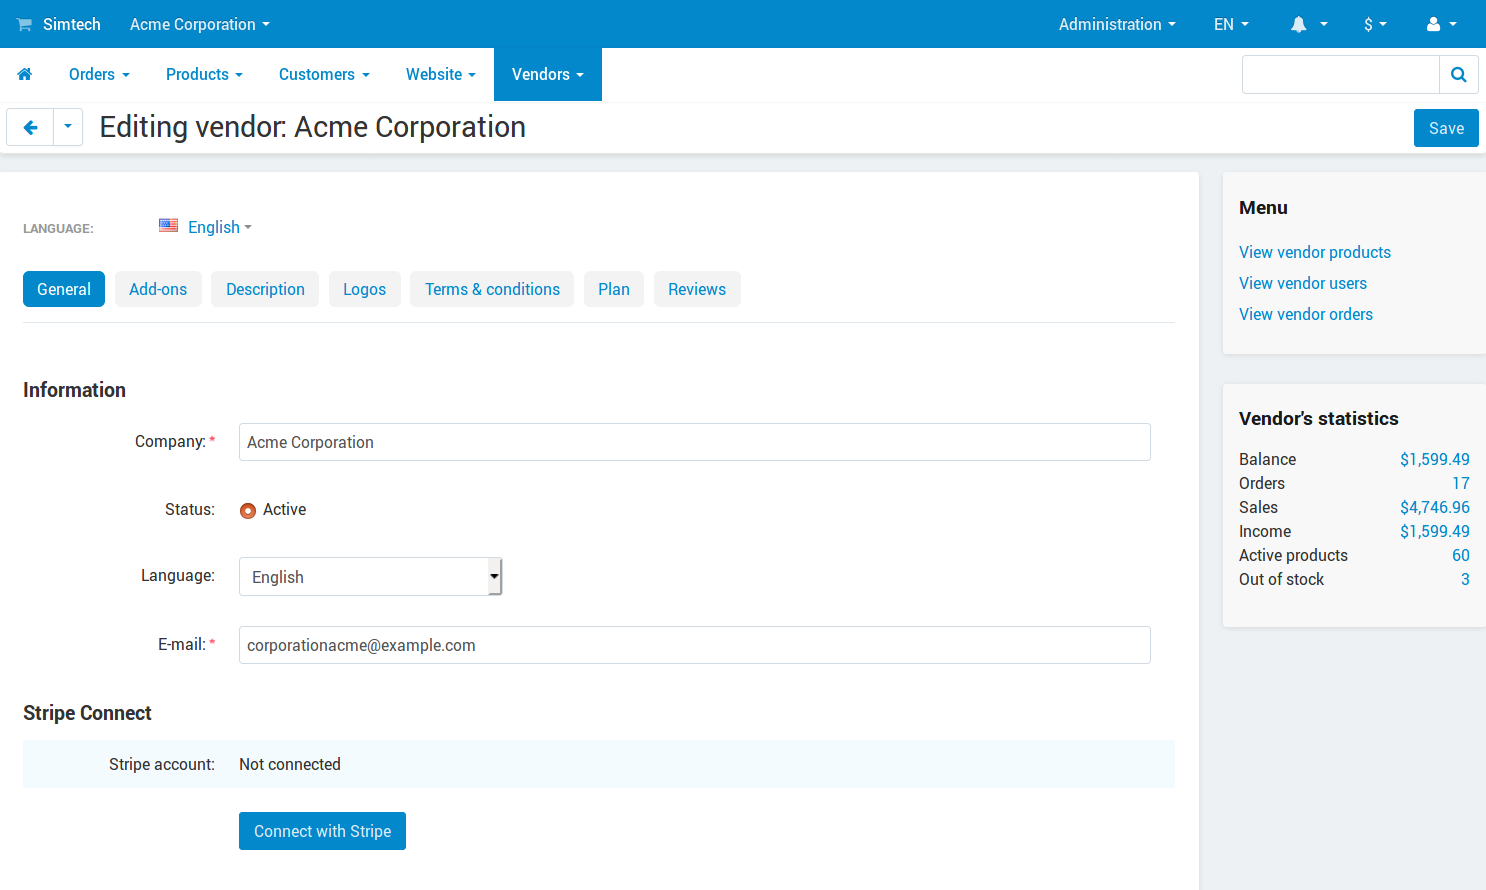Image resolution: width=1486 pixels, height=890 pixels.
Task: Open the Orders menu
Action: (99, 74)
